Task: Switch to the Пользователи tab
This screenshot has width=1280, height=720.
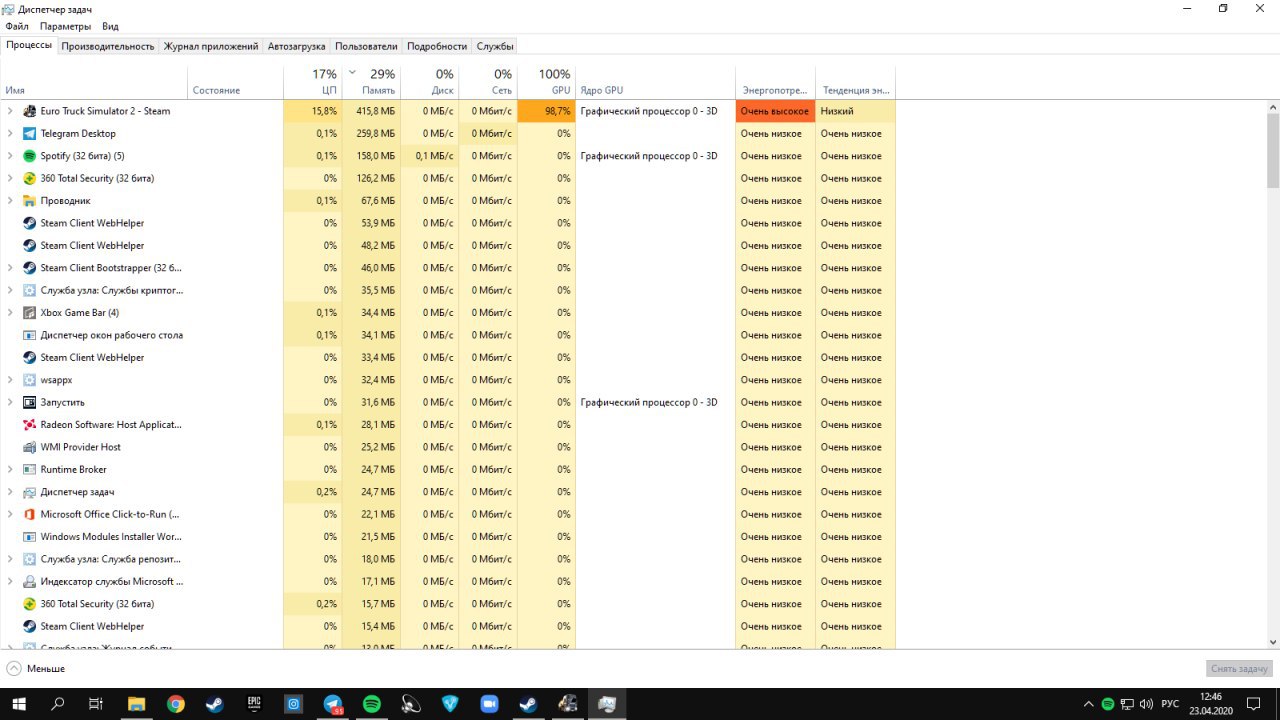Action: tap(366, 46)
